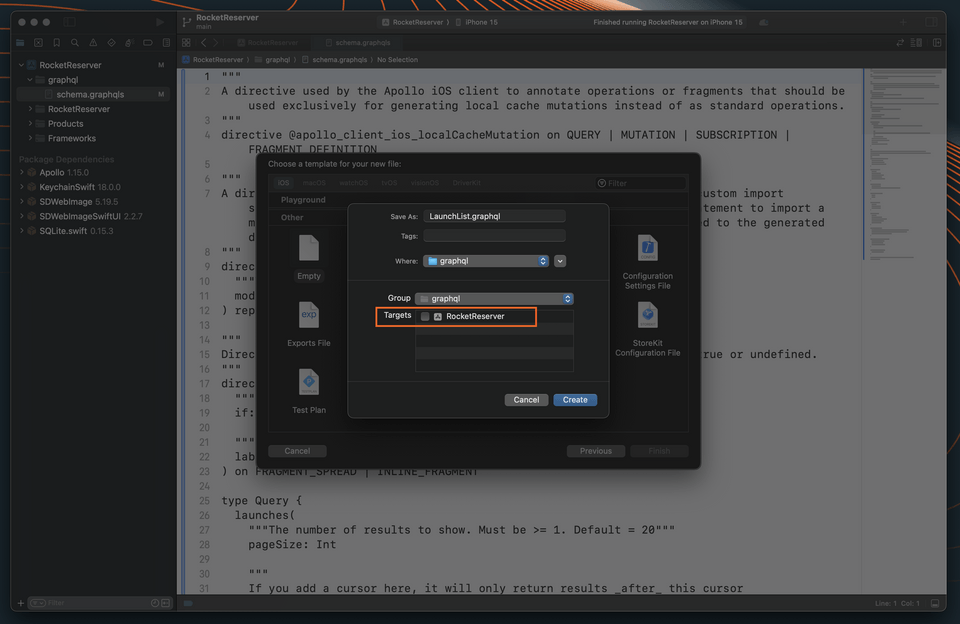960x624 pixels.
Task: Switch to the iOS platform tab
Action: tap(283, 183)
